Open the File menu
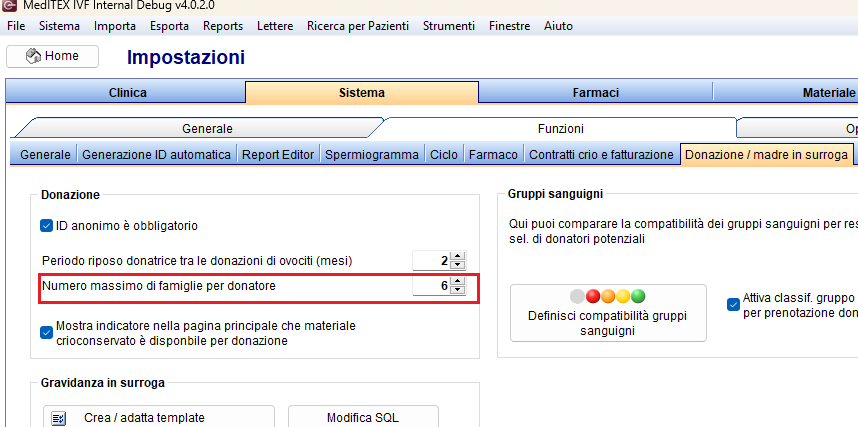This screenshot has width=858, height=427. [x=16, y=26]
